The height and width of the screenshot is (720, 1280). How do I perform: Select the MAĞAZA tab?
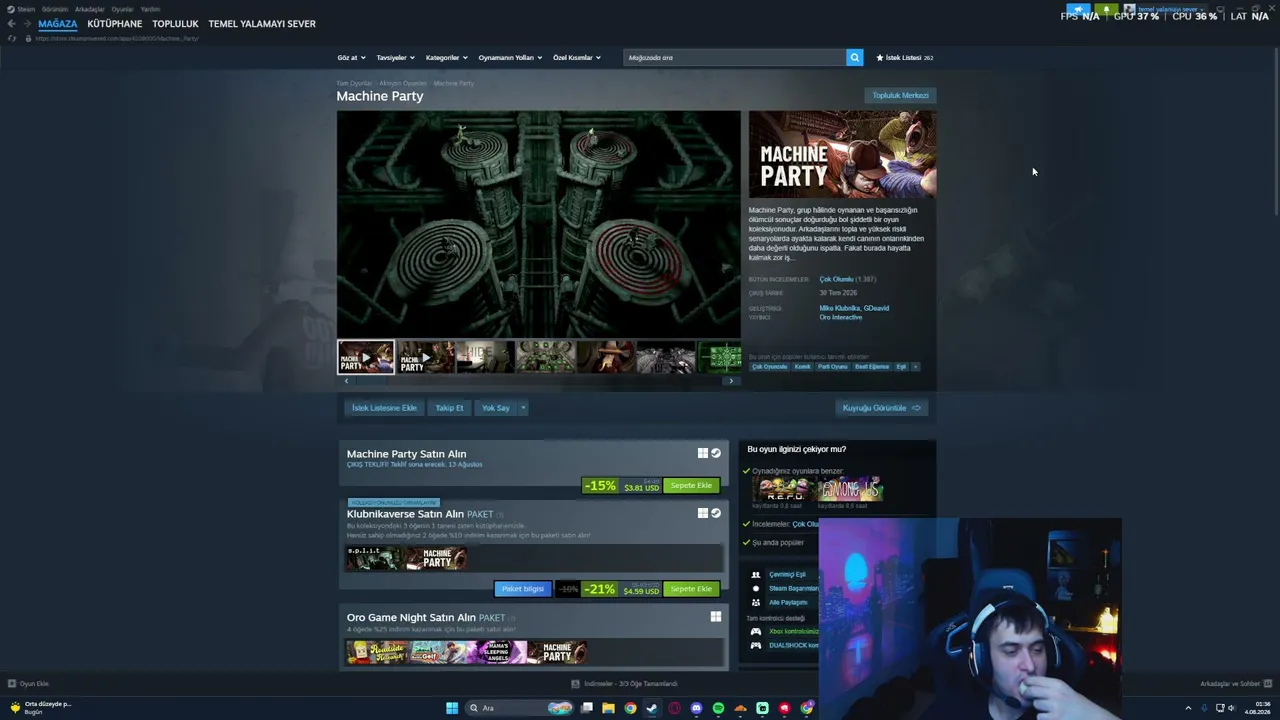pyautogui.click(x=57, y=24)
